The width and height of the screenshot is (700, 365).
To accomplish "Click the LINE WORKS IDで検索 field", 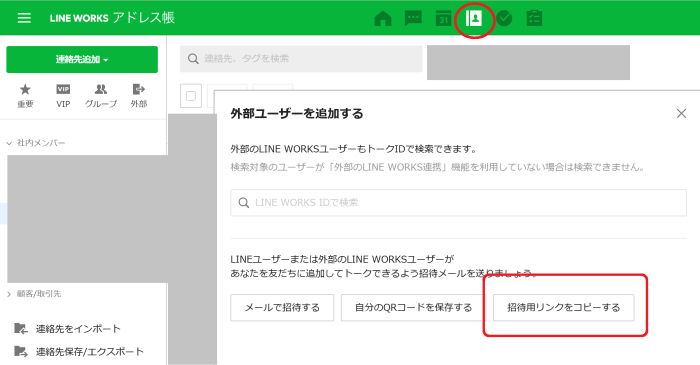I will click(458, 203).
